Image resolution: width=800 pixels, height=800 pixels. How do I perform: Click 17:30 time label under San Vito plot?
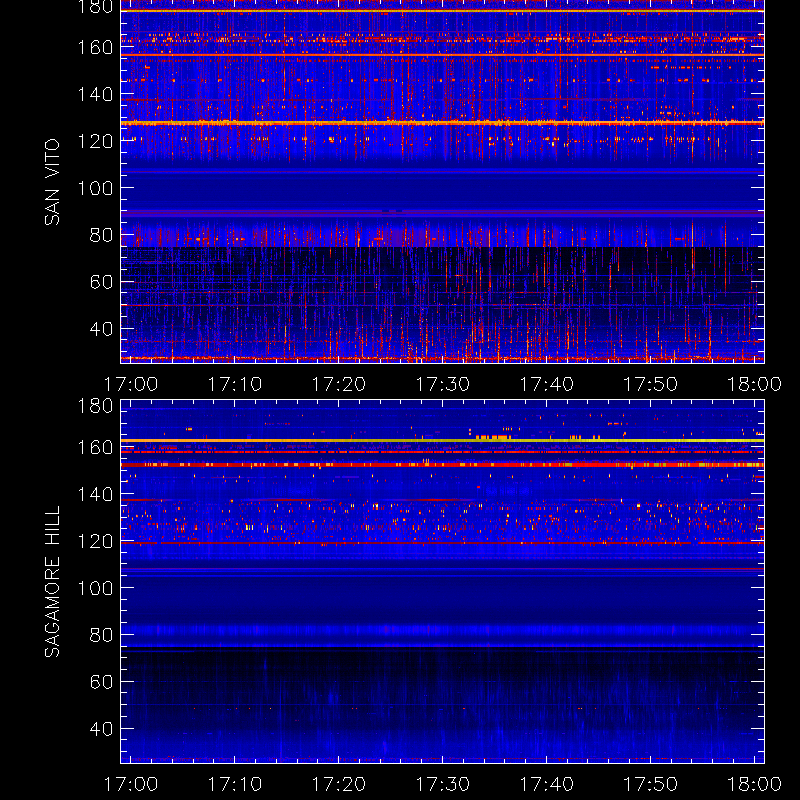pyautogui.click(x=443, y=384)
